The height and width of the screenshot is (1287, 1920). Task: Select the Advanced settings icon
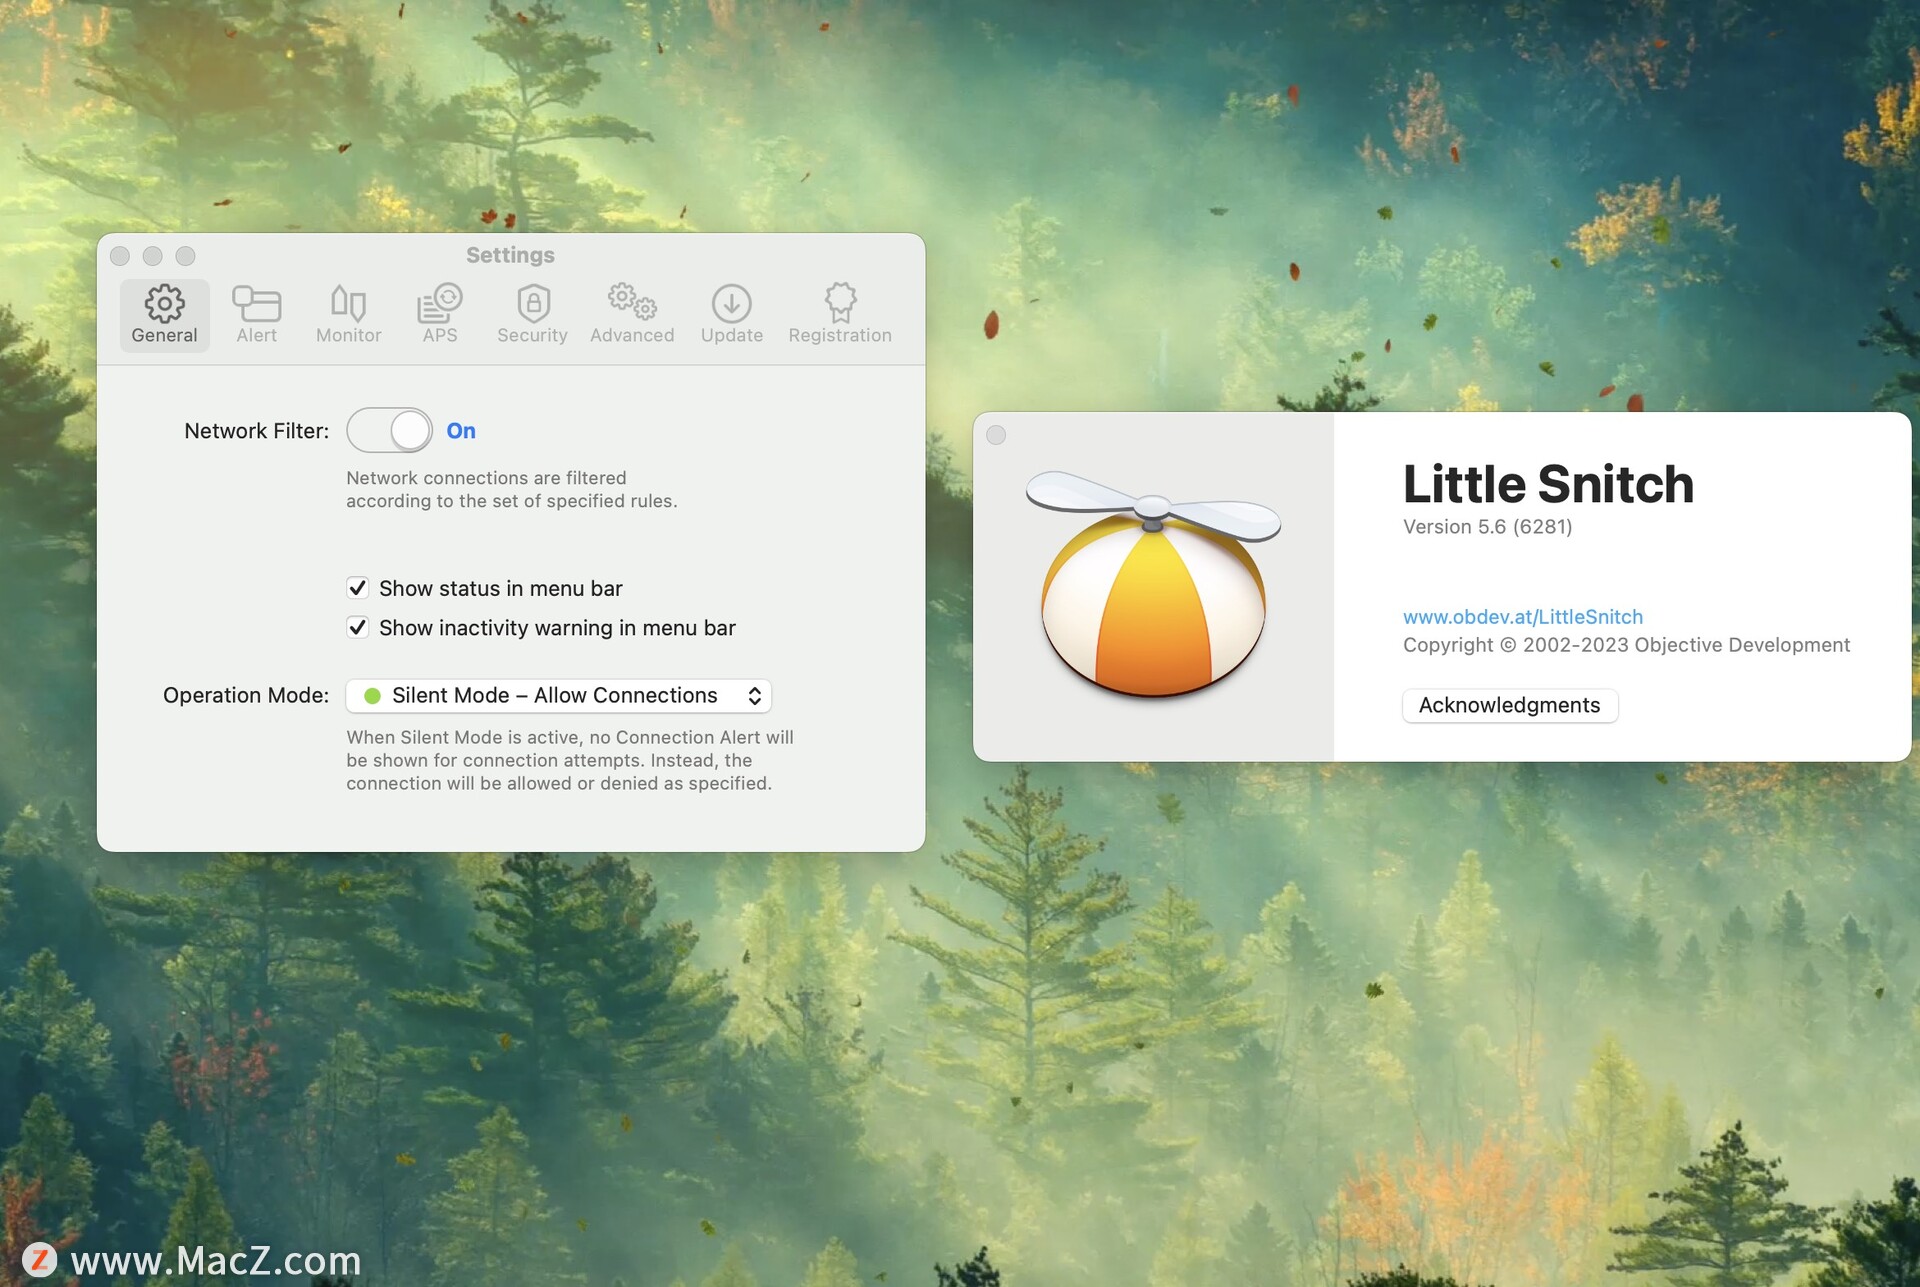631,313
